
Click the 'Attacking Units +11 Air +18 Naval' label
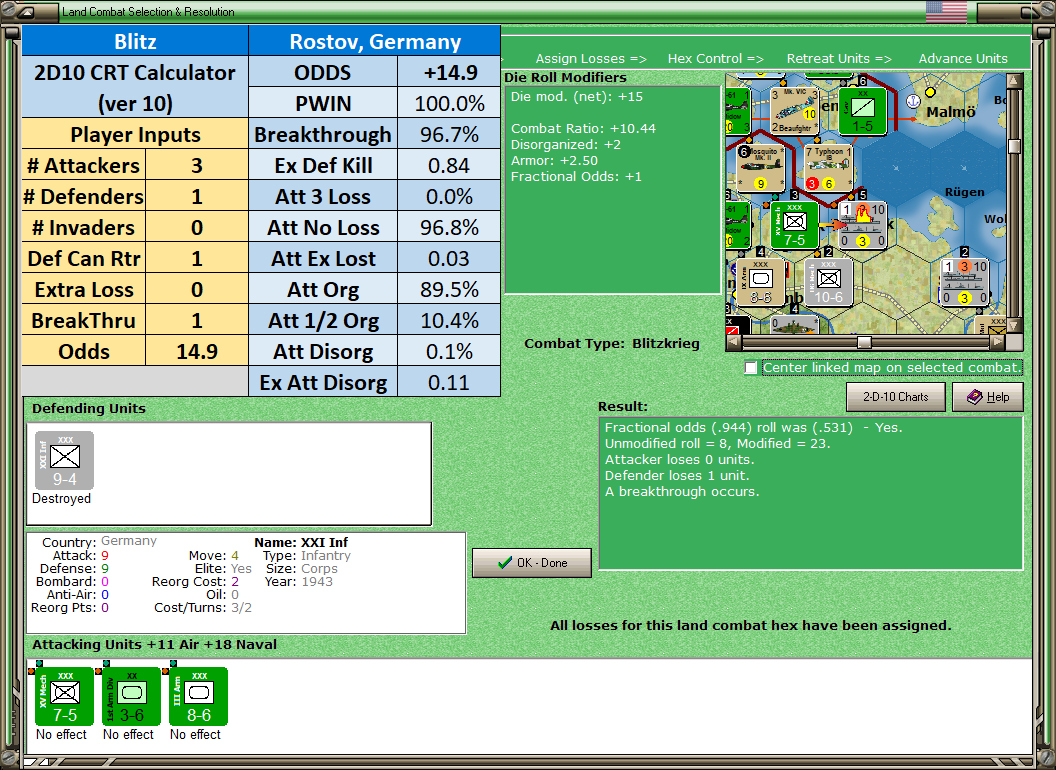click(x=154, y=645)
